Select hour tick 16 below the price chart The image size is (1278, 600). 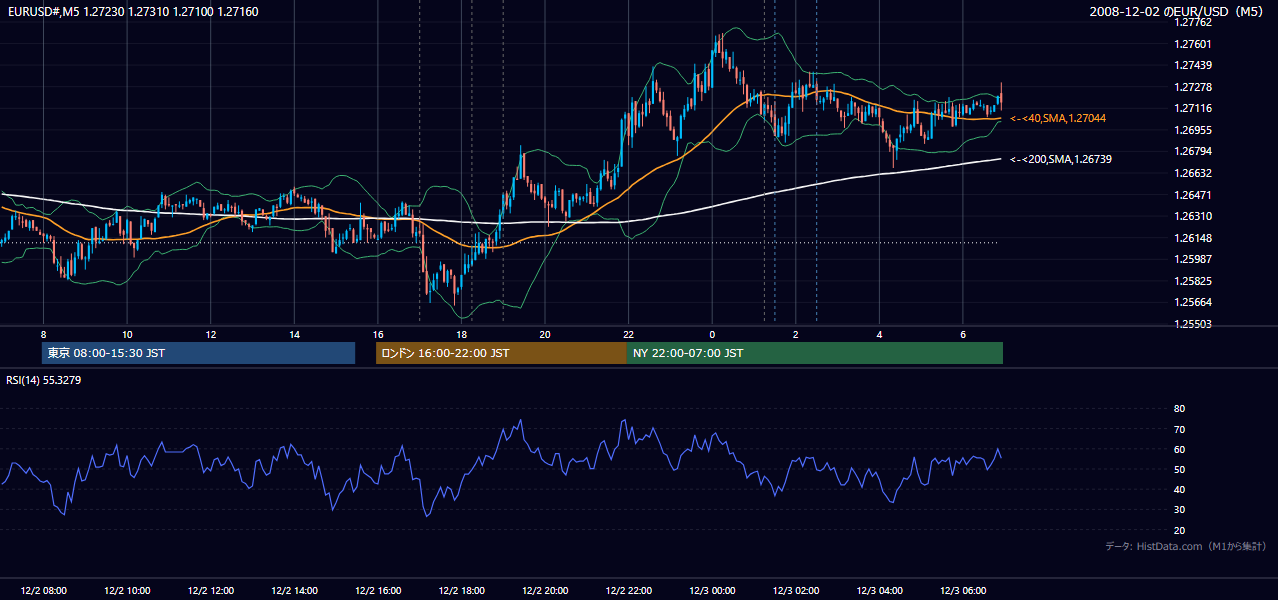click(378, 334)
